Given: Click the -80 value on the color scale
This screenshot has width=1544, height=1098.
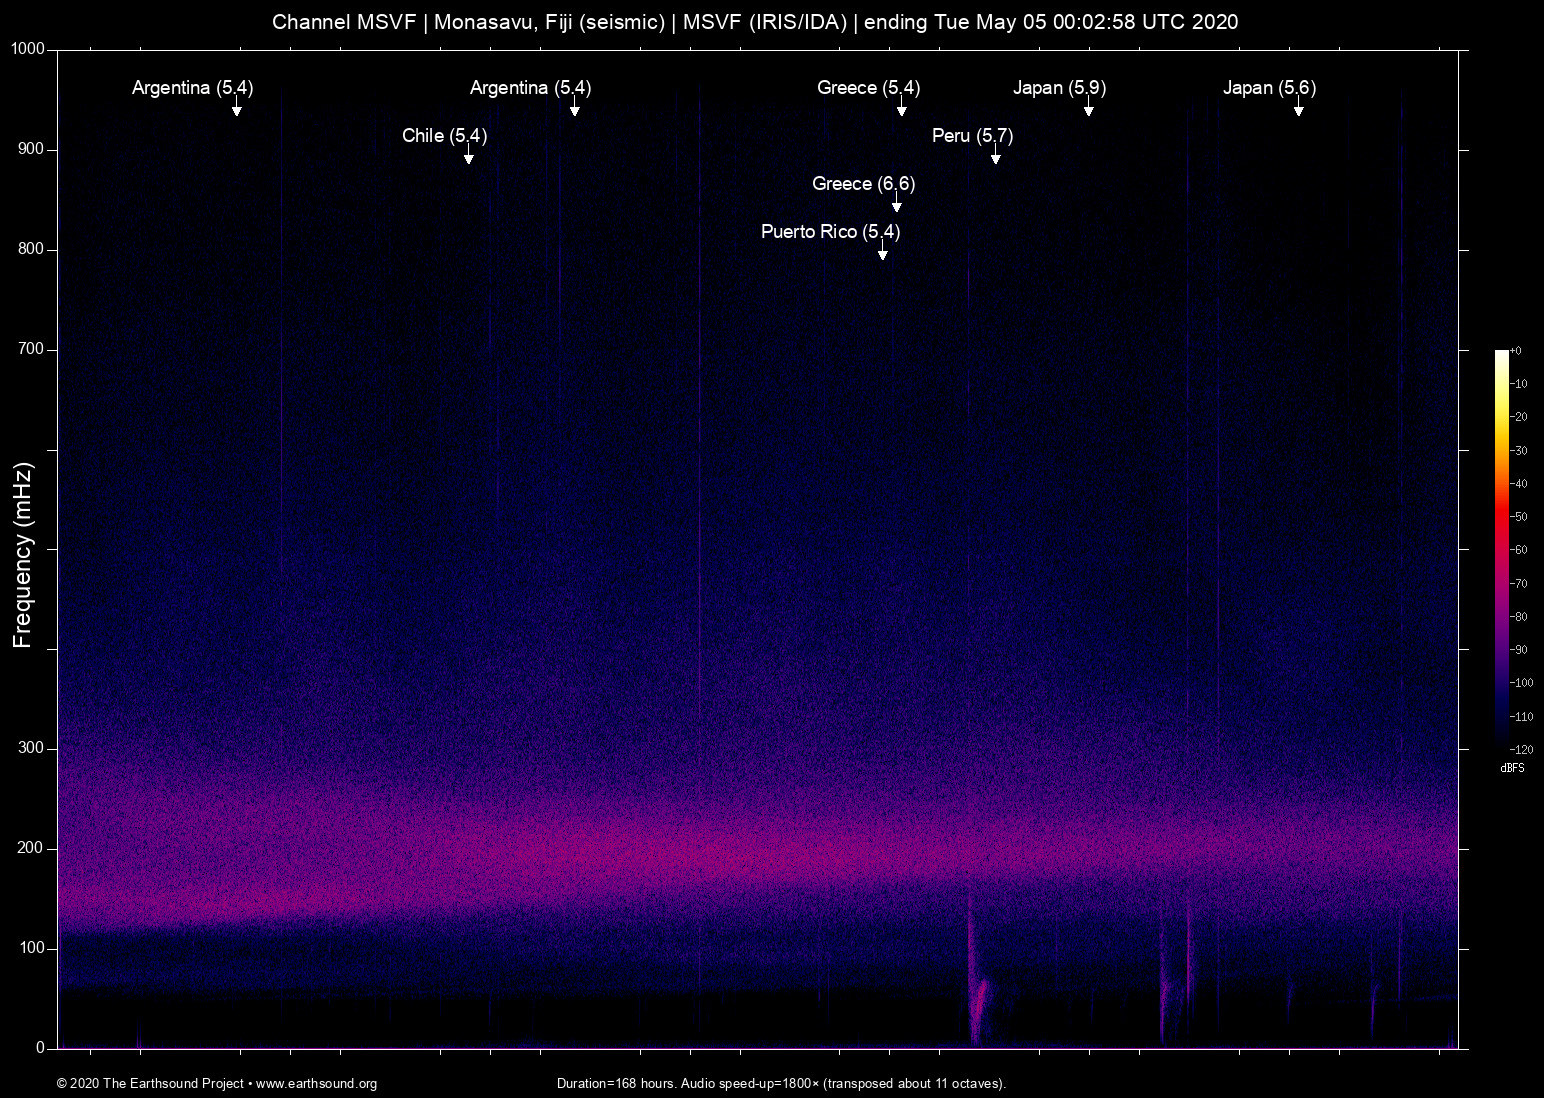Looking at the screenshot, I should 1519,617.
